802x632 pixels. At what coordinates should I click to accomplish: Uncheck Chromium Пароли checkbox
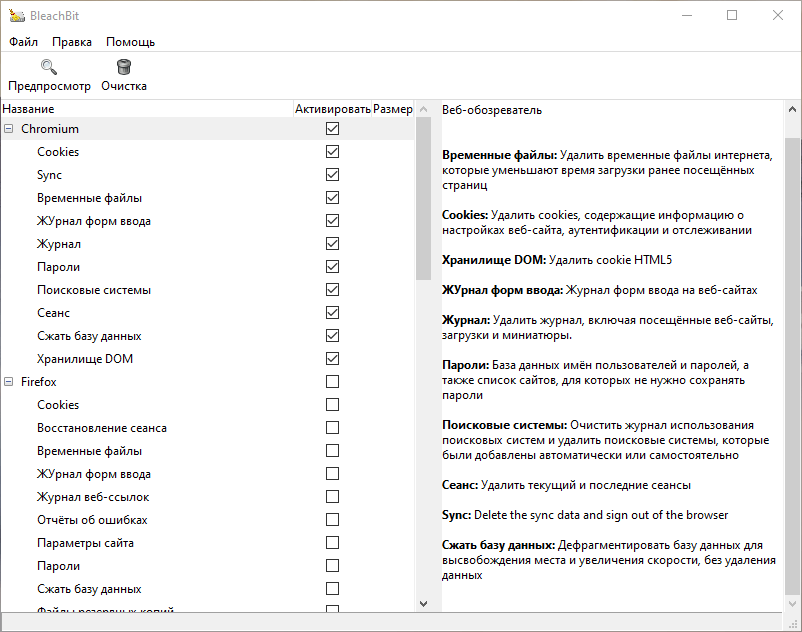(332, 267)
